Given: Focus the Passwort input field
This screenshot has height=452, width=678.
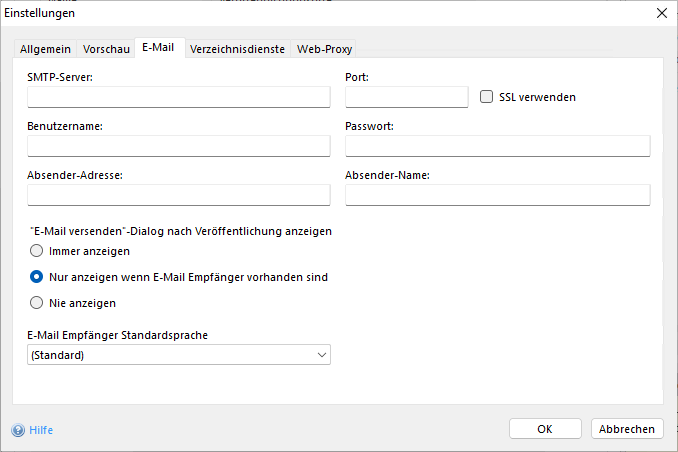Looking at the screenshot, I should point(497,146).
